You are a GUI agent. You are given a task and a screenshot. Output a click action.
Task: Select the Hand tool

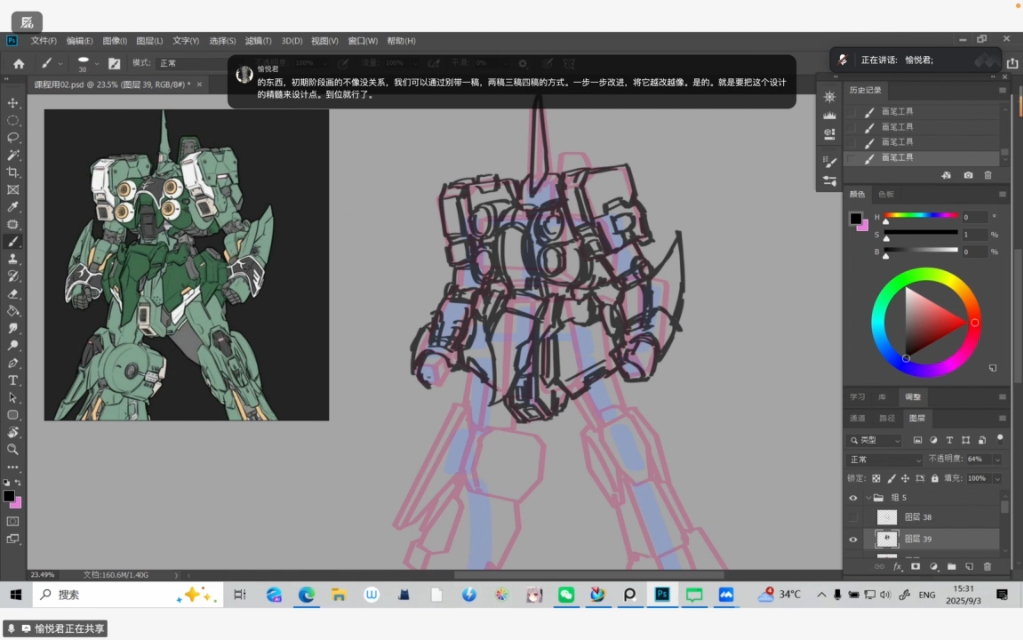[x=13, y=432]
